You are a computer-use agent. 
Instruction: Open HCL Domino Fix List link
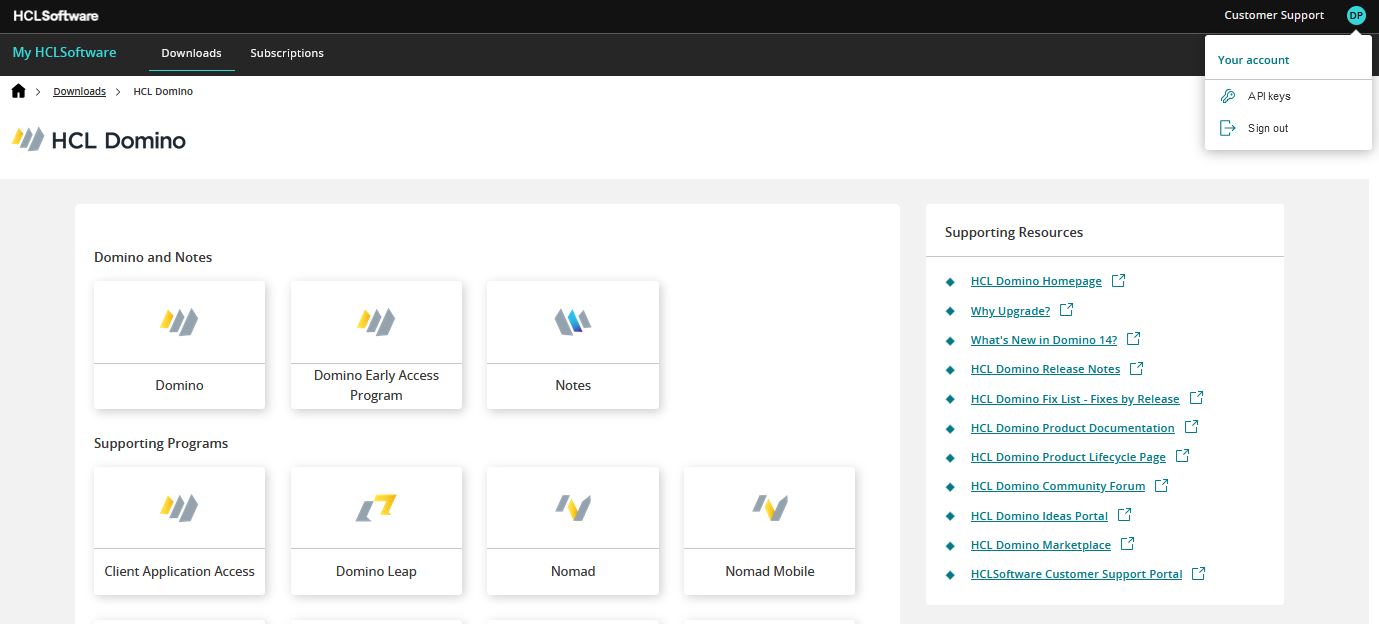[x=1075, y=399]
